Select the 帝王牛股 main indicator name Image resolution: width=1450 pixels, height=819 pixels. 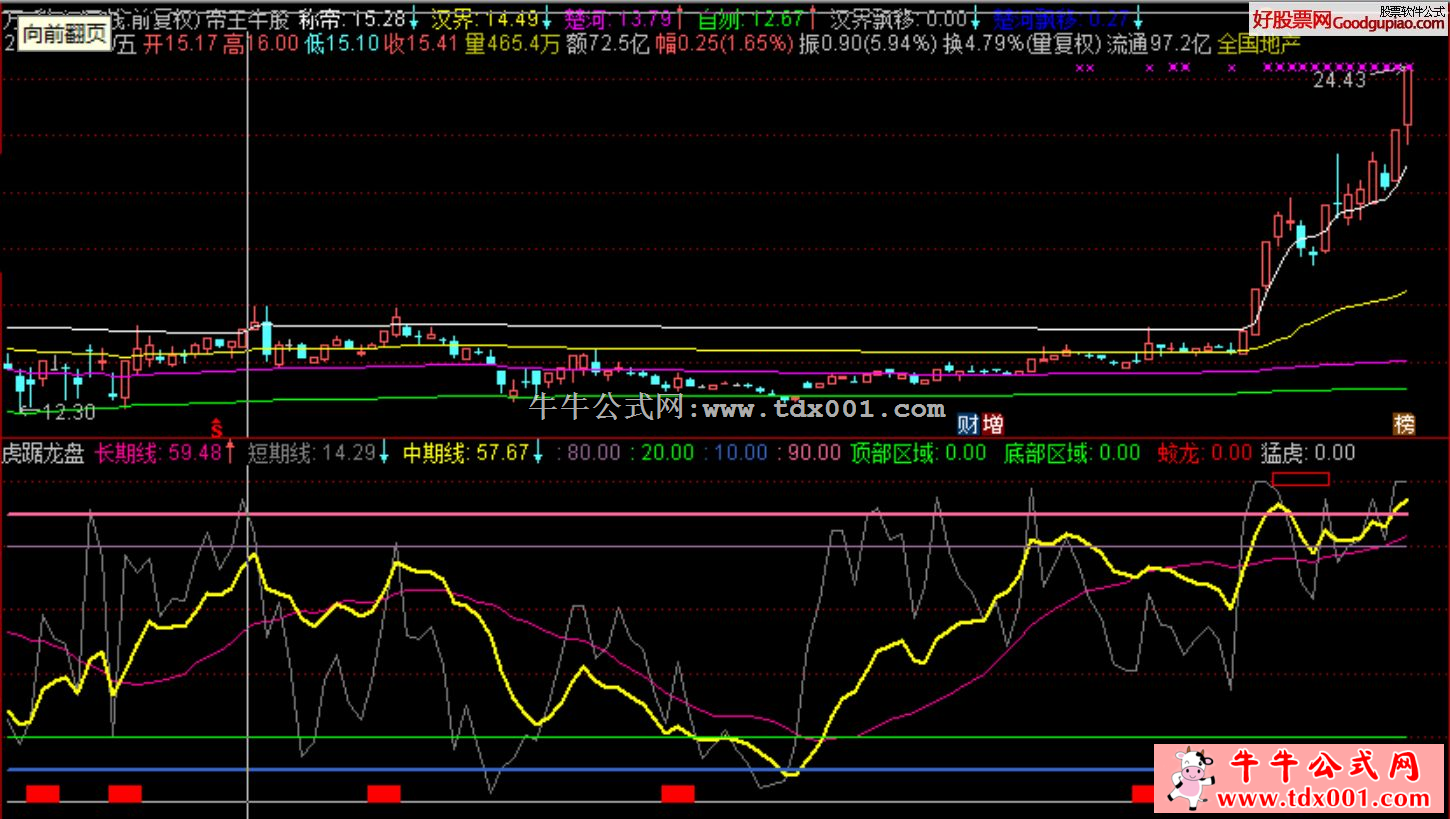point(247,19)
